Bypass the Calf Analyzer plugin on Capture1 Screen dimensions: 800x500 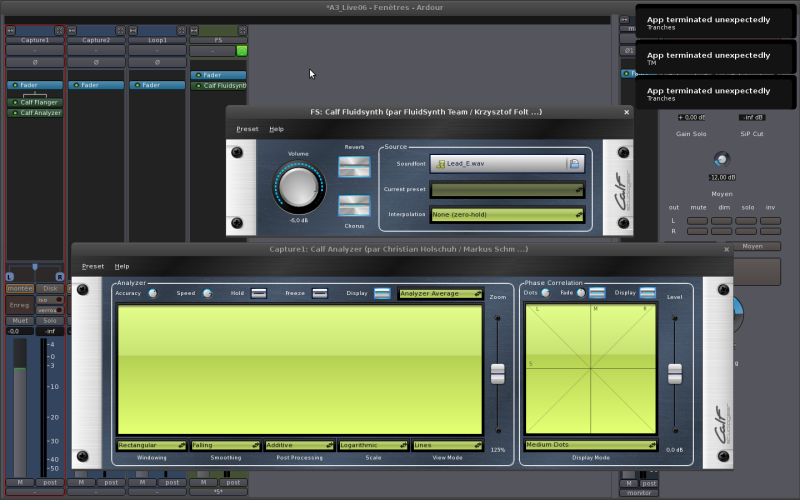(x=15, y=113)
